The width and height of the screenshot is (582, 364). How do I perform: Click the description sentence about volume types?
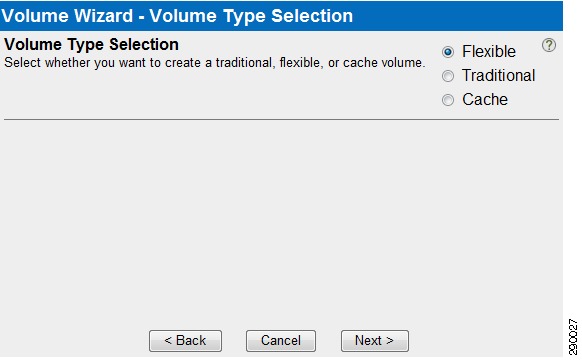(x=215, y=62)
